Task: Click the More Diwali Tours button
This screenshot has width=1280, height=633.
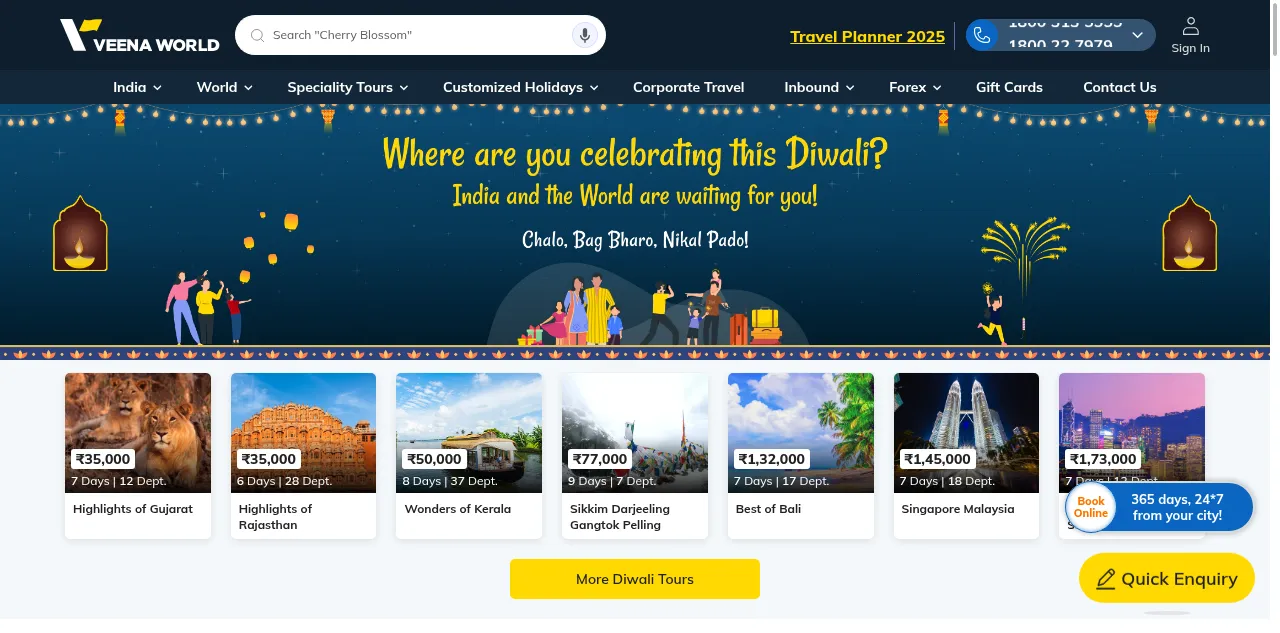Action: click(635, 579)
